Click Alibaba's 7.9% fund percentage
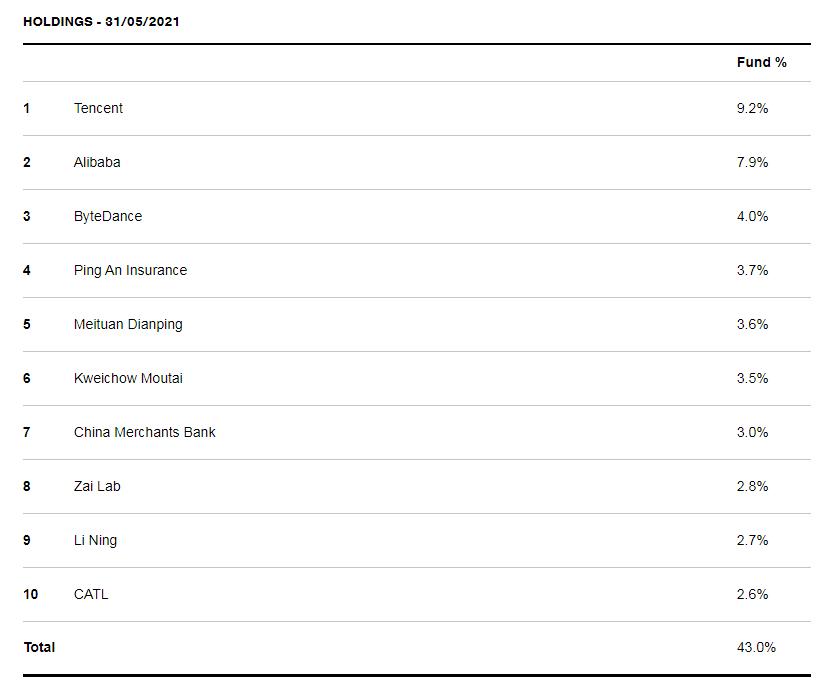Viewport: 828px width, 688px height. coord(752,162)
